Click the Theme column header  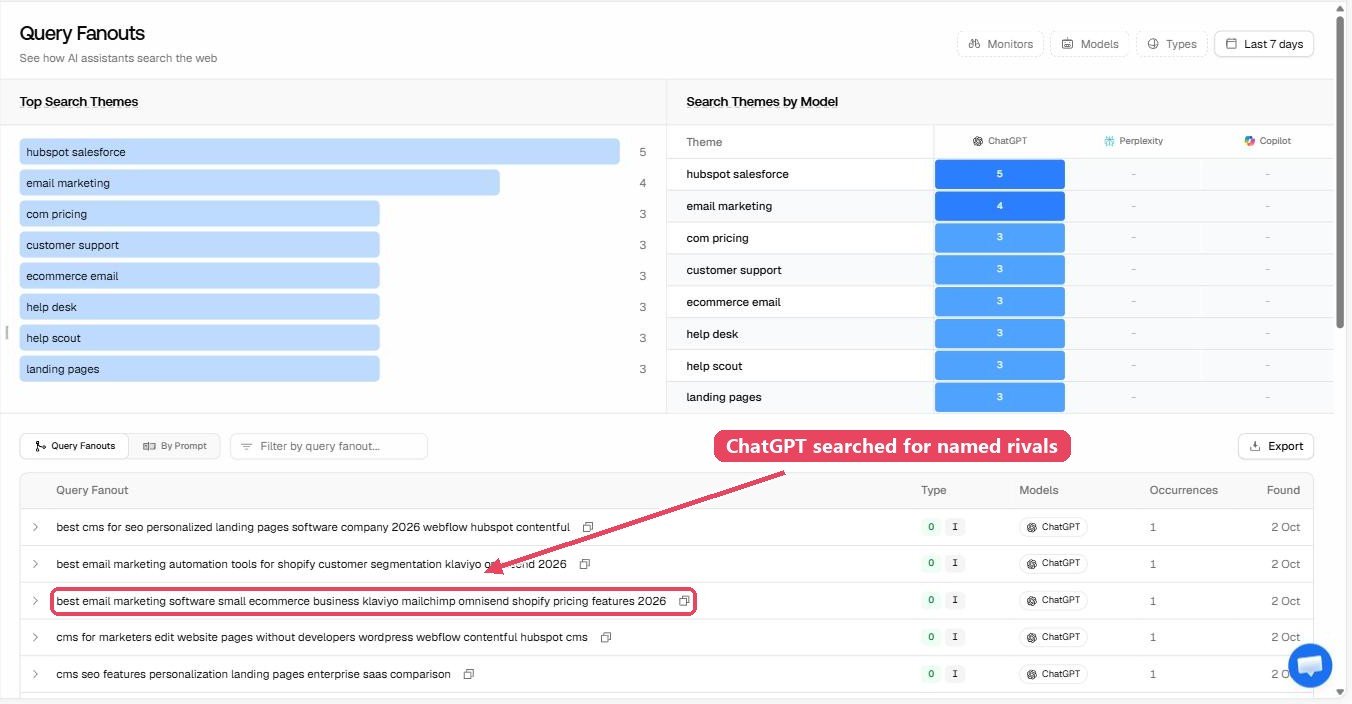(704, 142)
